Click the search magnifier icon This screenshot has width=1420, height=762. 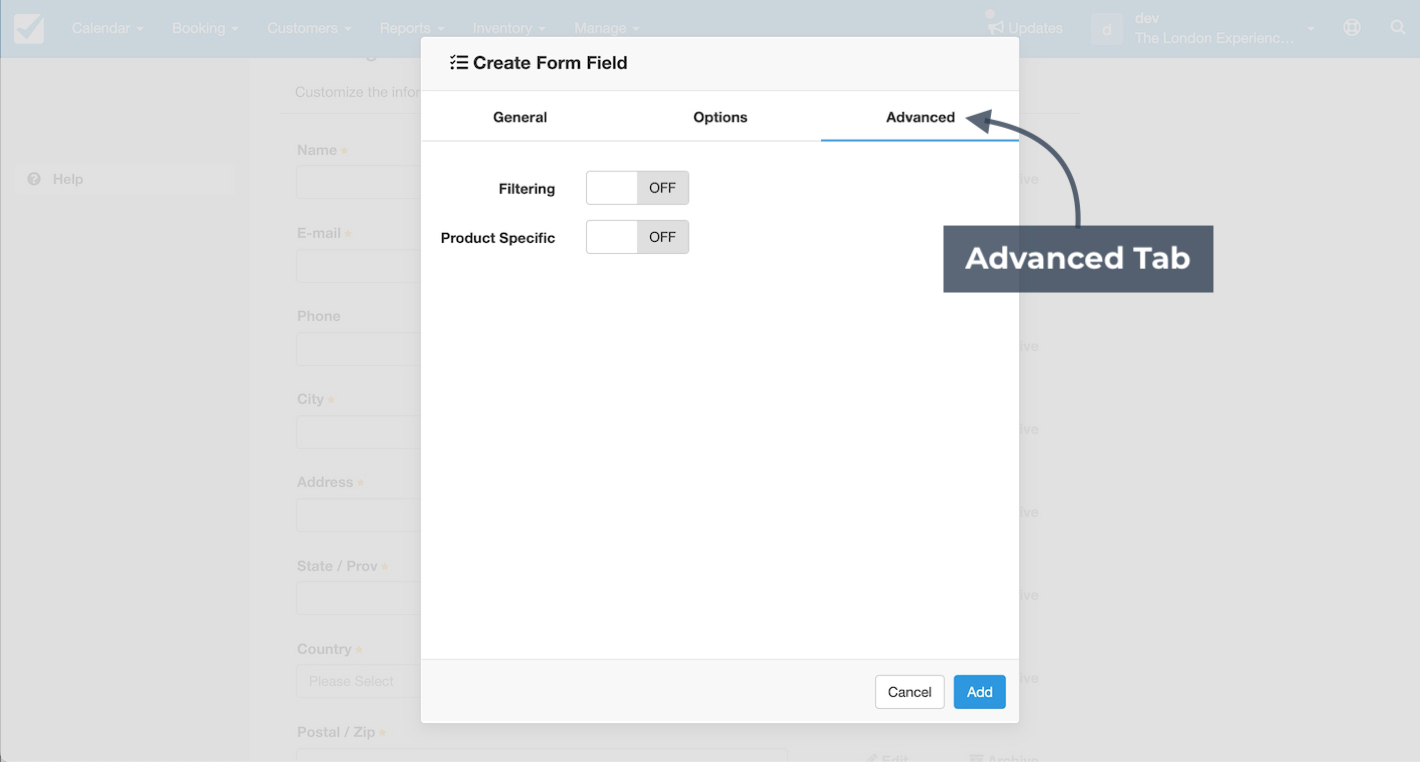click(x=1398, y=28)
